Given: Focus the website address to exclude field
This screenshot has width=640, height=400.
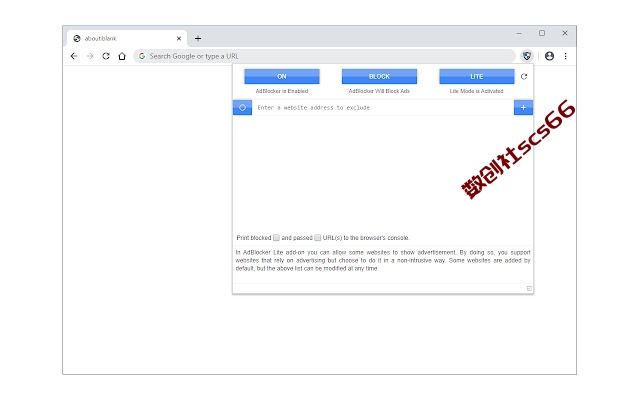Looking at the screenshot, I should pyautogui.click(x=383, y=108).
